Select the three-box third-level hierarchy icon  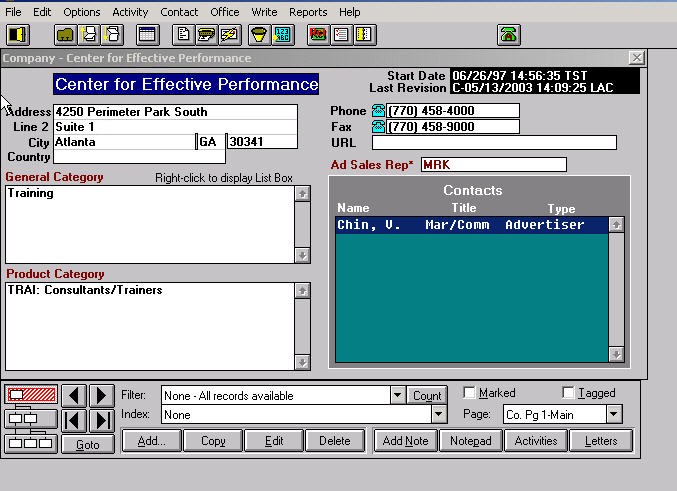[x=31, y=443]
